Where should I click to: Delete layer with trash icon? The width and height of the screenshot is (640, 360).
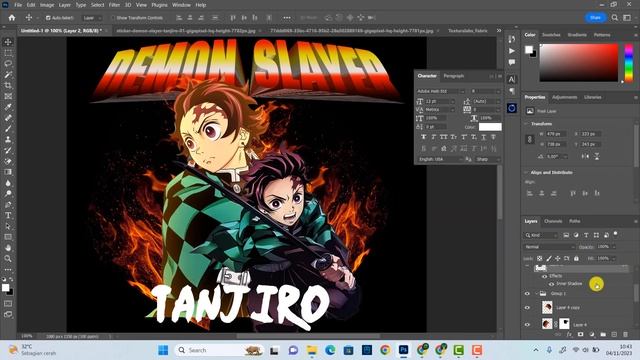click(625, 334)
